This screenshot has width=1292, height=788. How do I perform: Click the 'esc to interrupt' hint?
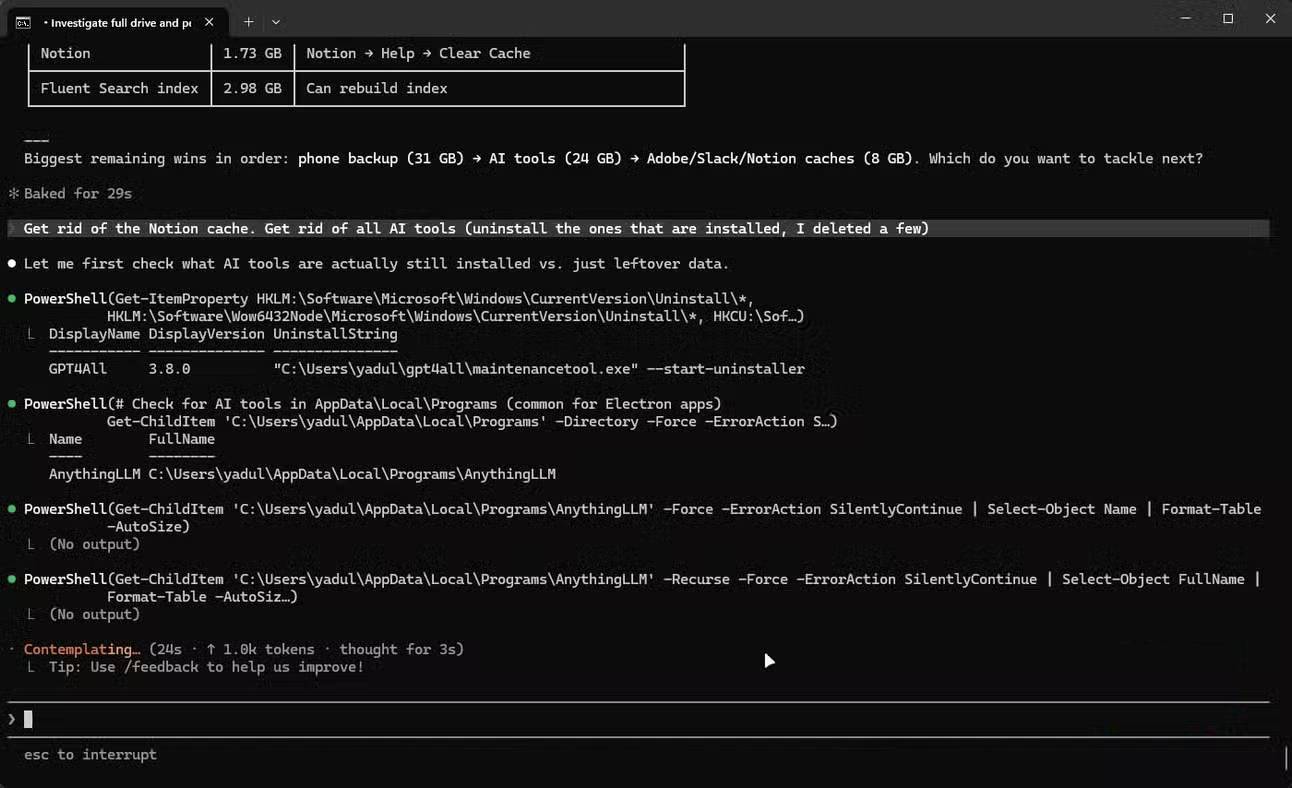pyautogui.click(x=90, y=754)
